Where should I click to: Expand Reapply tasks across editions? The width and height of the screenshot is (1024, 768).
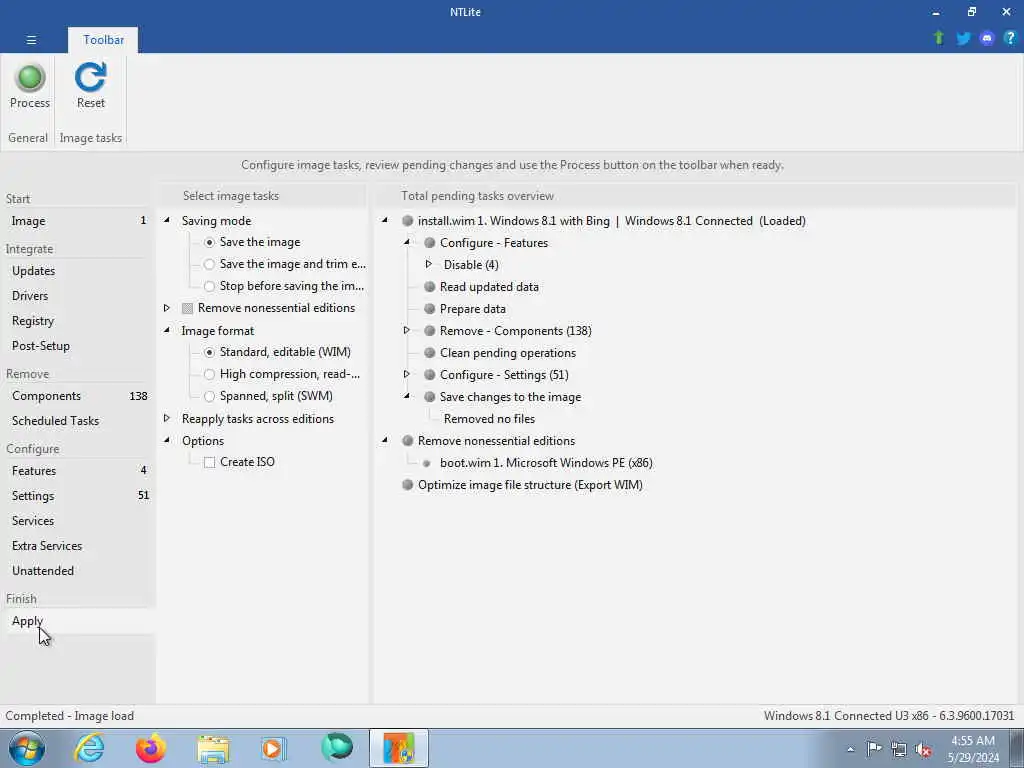(167, 418)
